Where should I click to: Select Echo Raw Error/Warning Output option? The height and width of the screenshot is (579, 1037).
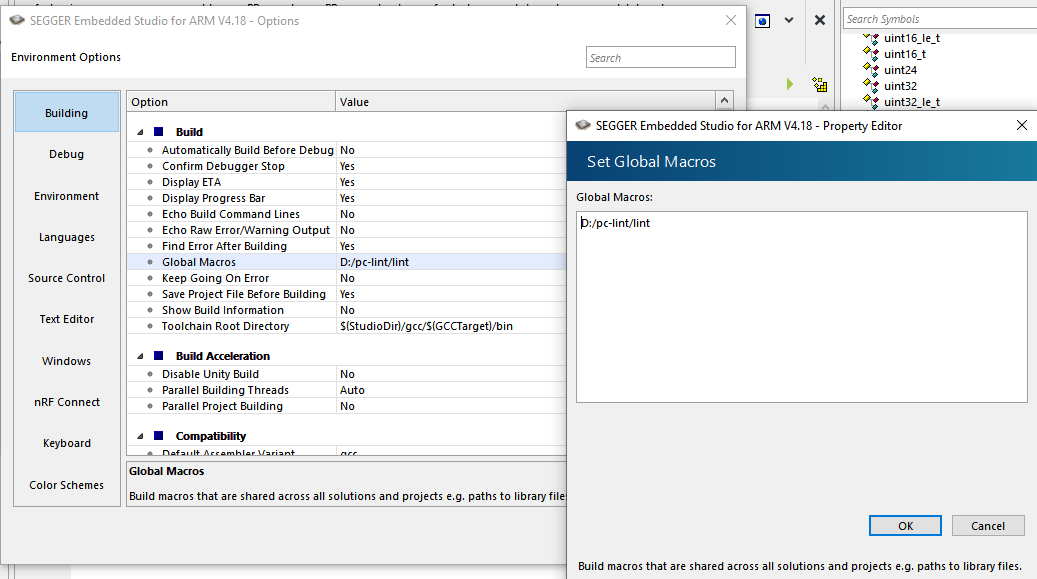[245, 230]
